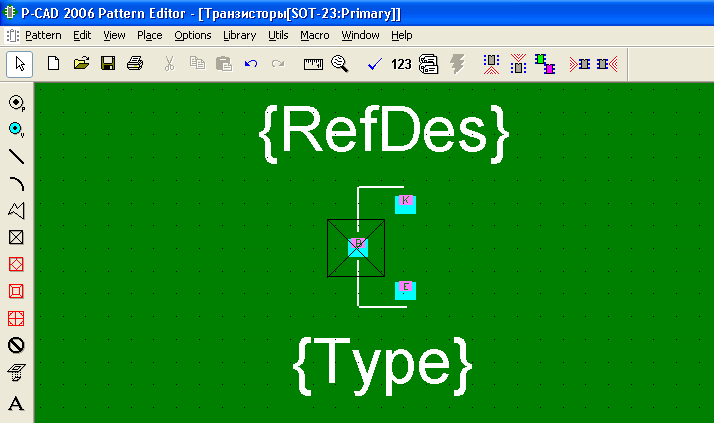Select the Place Point crossed-box tool
Screen dimensions: 714x423
tap(16, 237)
